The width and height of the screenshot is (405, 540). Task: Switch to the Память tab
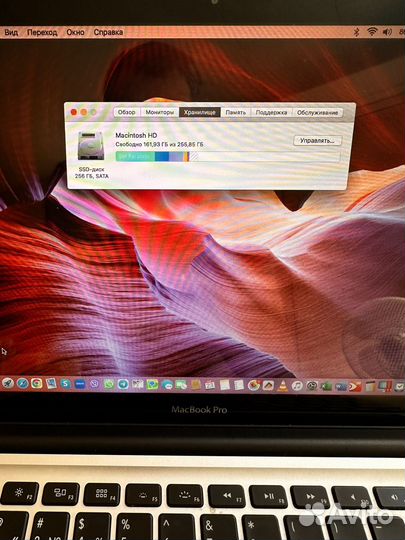click(236, 112)
